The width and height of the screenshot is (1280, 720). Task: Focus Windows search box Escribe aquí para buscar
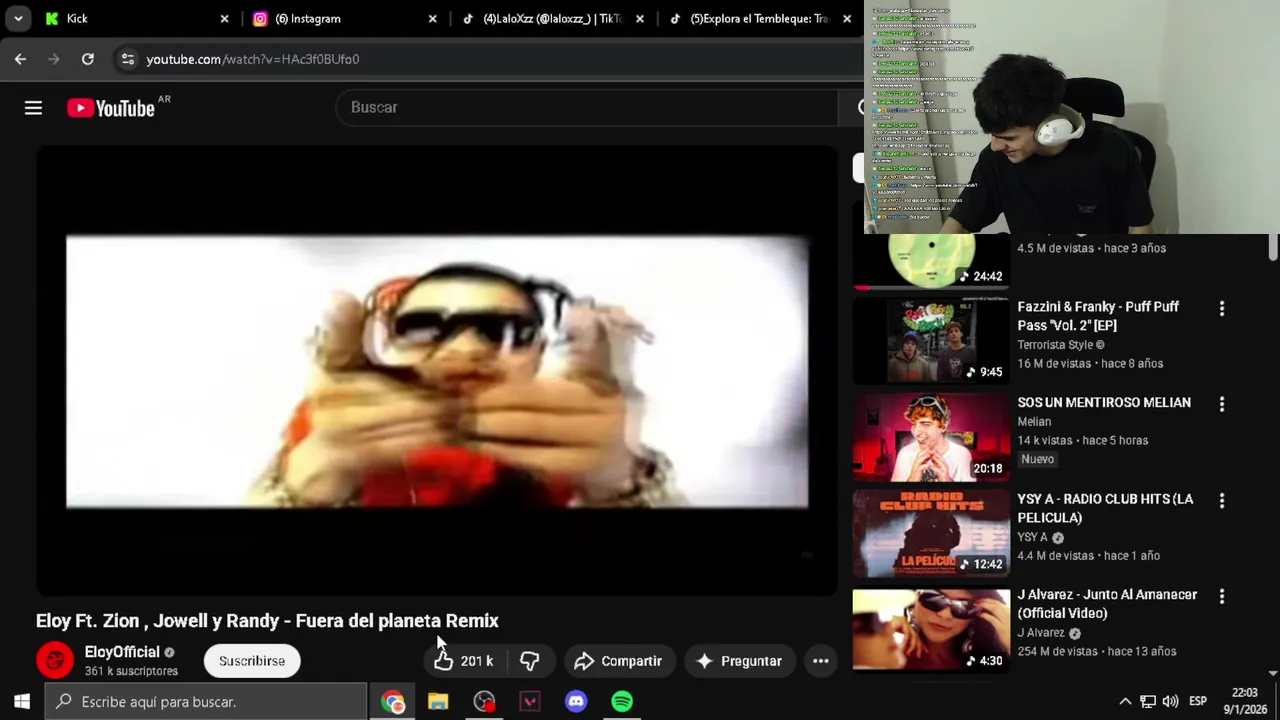click(206, 701)
